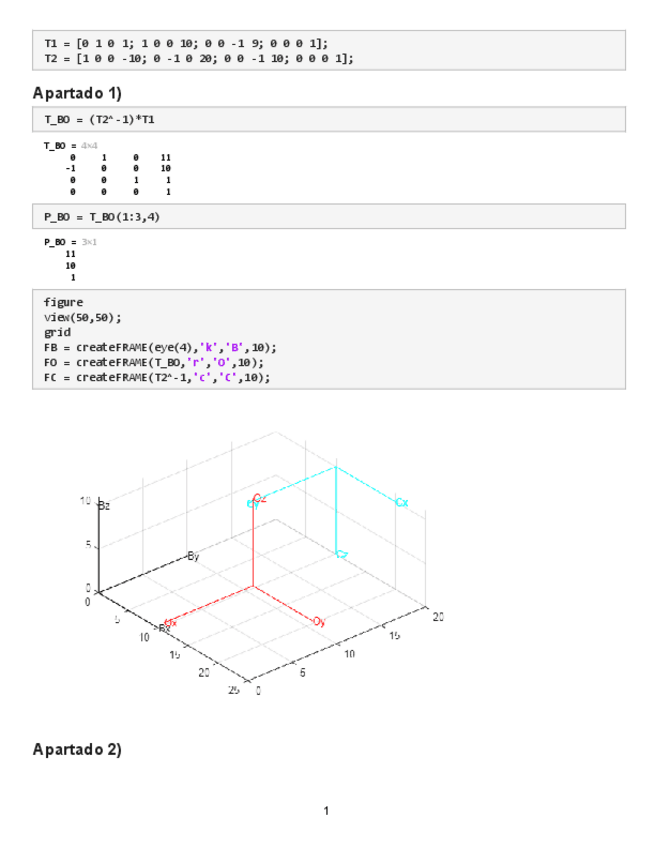655x848 pixels.
Task: Click the page number 1 at bottom
Action: click(x=326, y=810)
